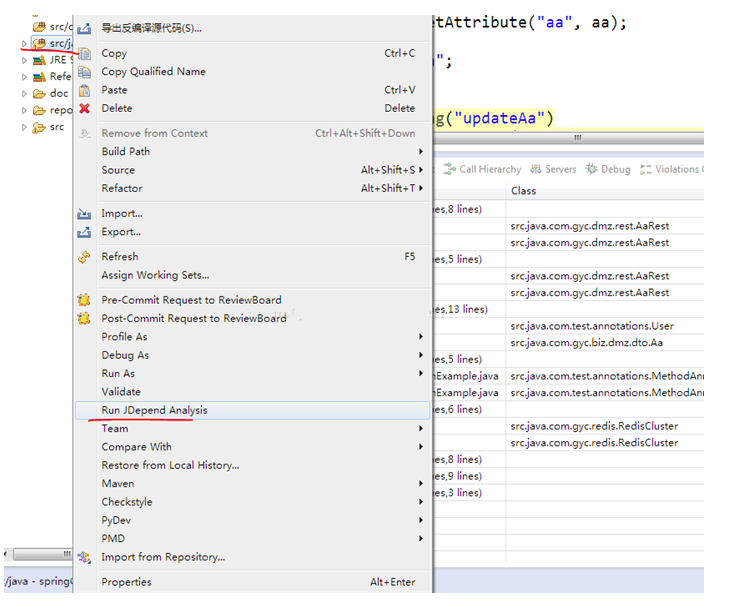Screen dimensions: 735x601
Task: Open the PyDev submenu
Action: [x=253, y=520]
